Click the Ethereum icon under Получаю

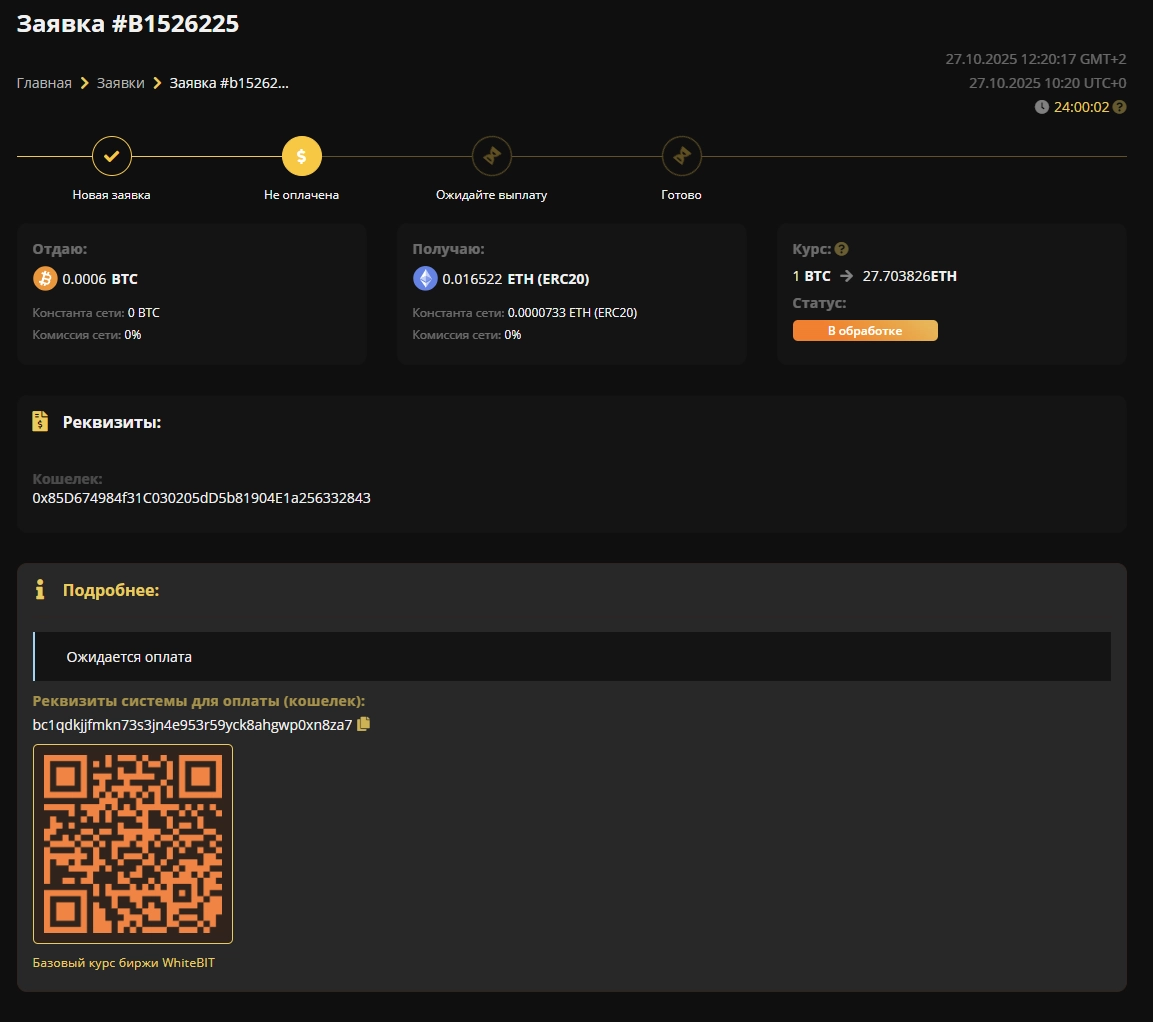425,279
